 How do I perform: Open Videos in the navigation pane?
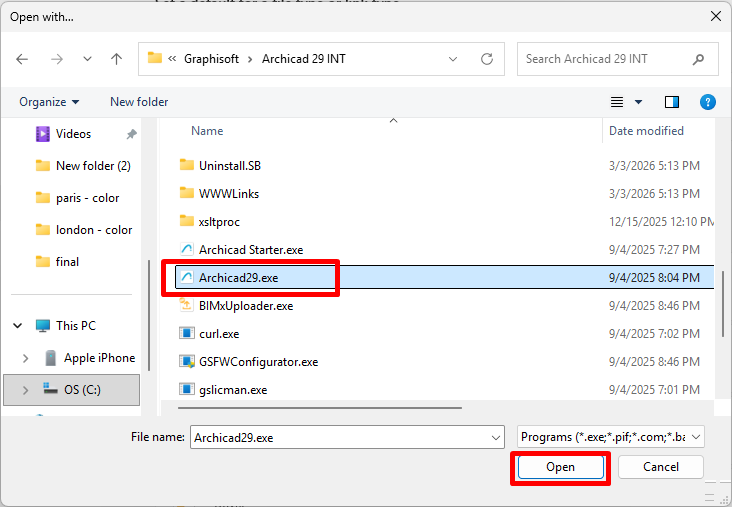coord(73,134)
